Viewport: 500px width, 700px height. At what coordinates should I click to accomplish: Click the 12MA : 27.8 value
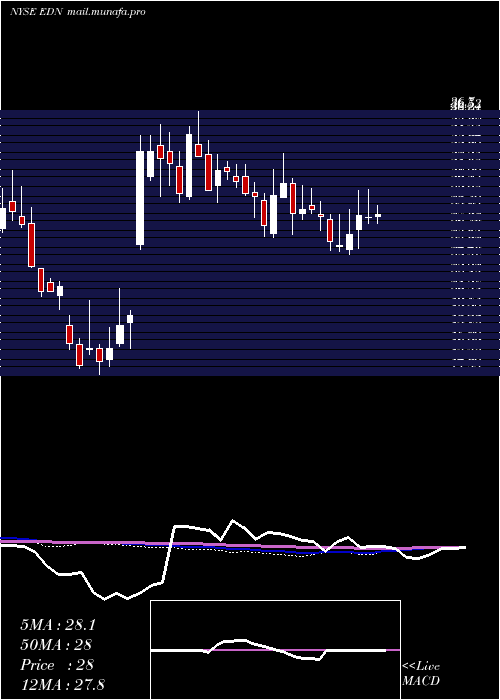pos(62,684)
